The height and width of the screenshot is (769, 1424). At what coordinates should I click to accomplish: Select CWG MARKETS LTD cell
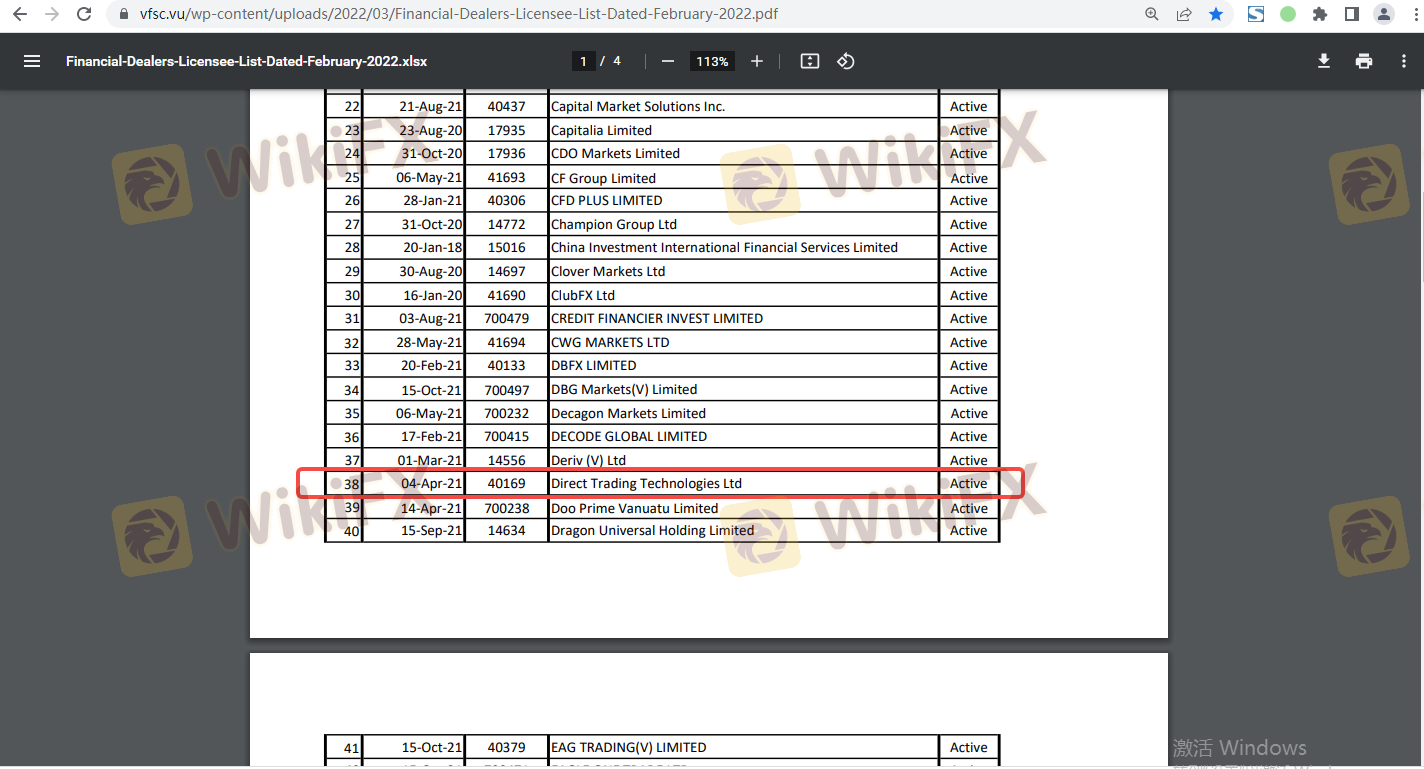pyautogui.click(x=610, y=343)
